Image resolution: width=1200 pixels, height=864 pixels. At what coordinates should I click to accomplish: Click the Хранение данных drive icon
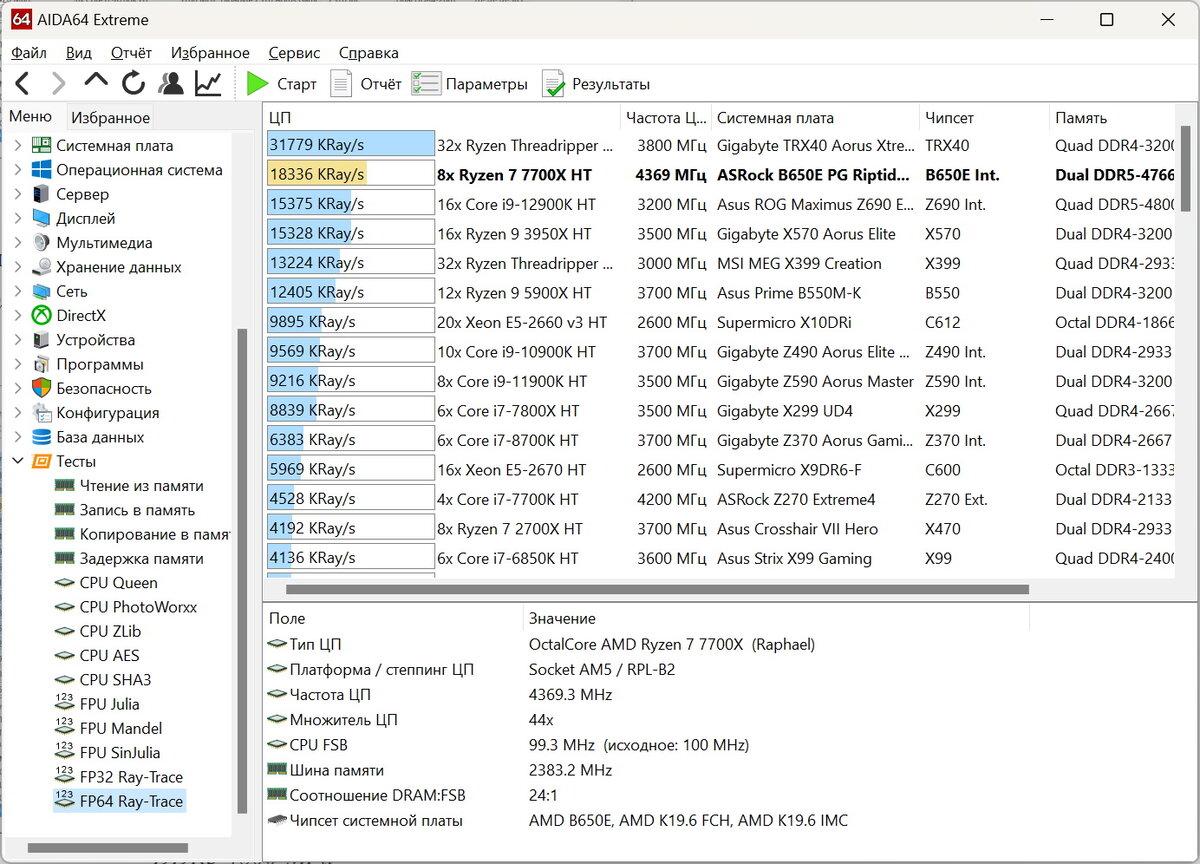(x=41, y=267)
